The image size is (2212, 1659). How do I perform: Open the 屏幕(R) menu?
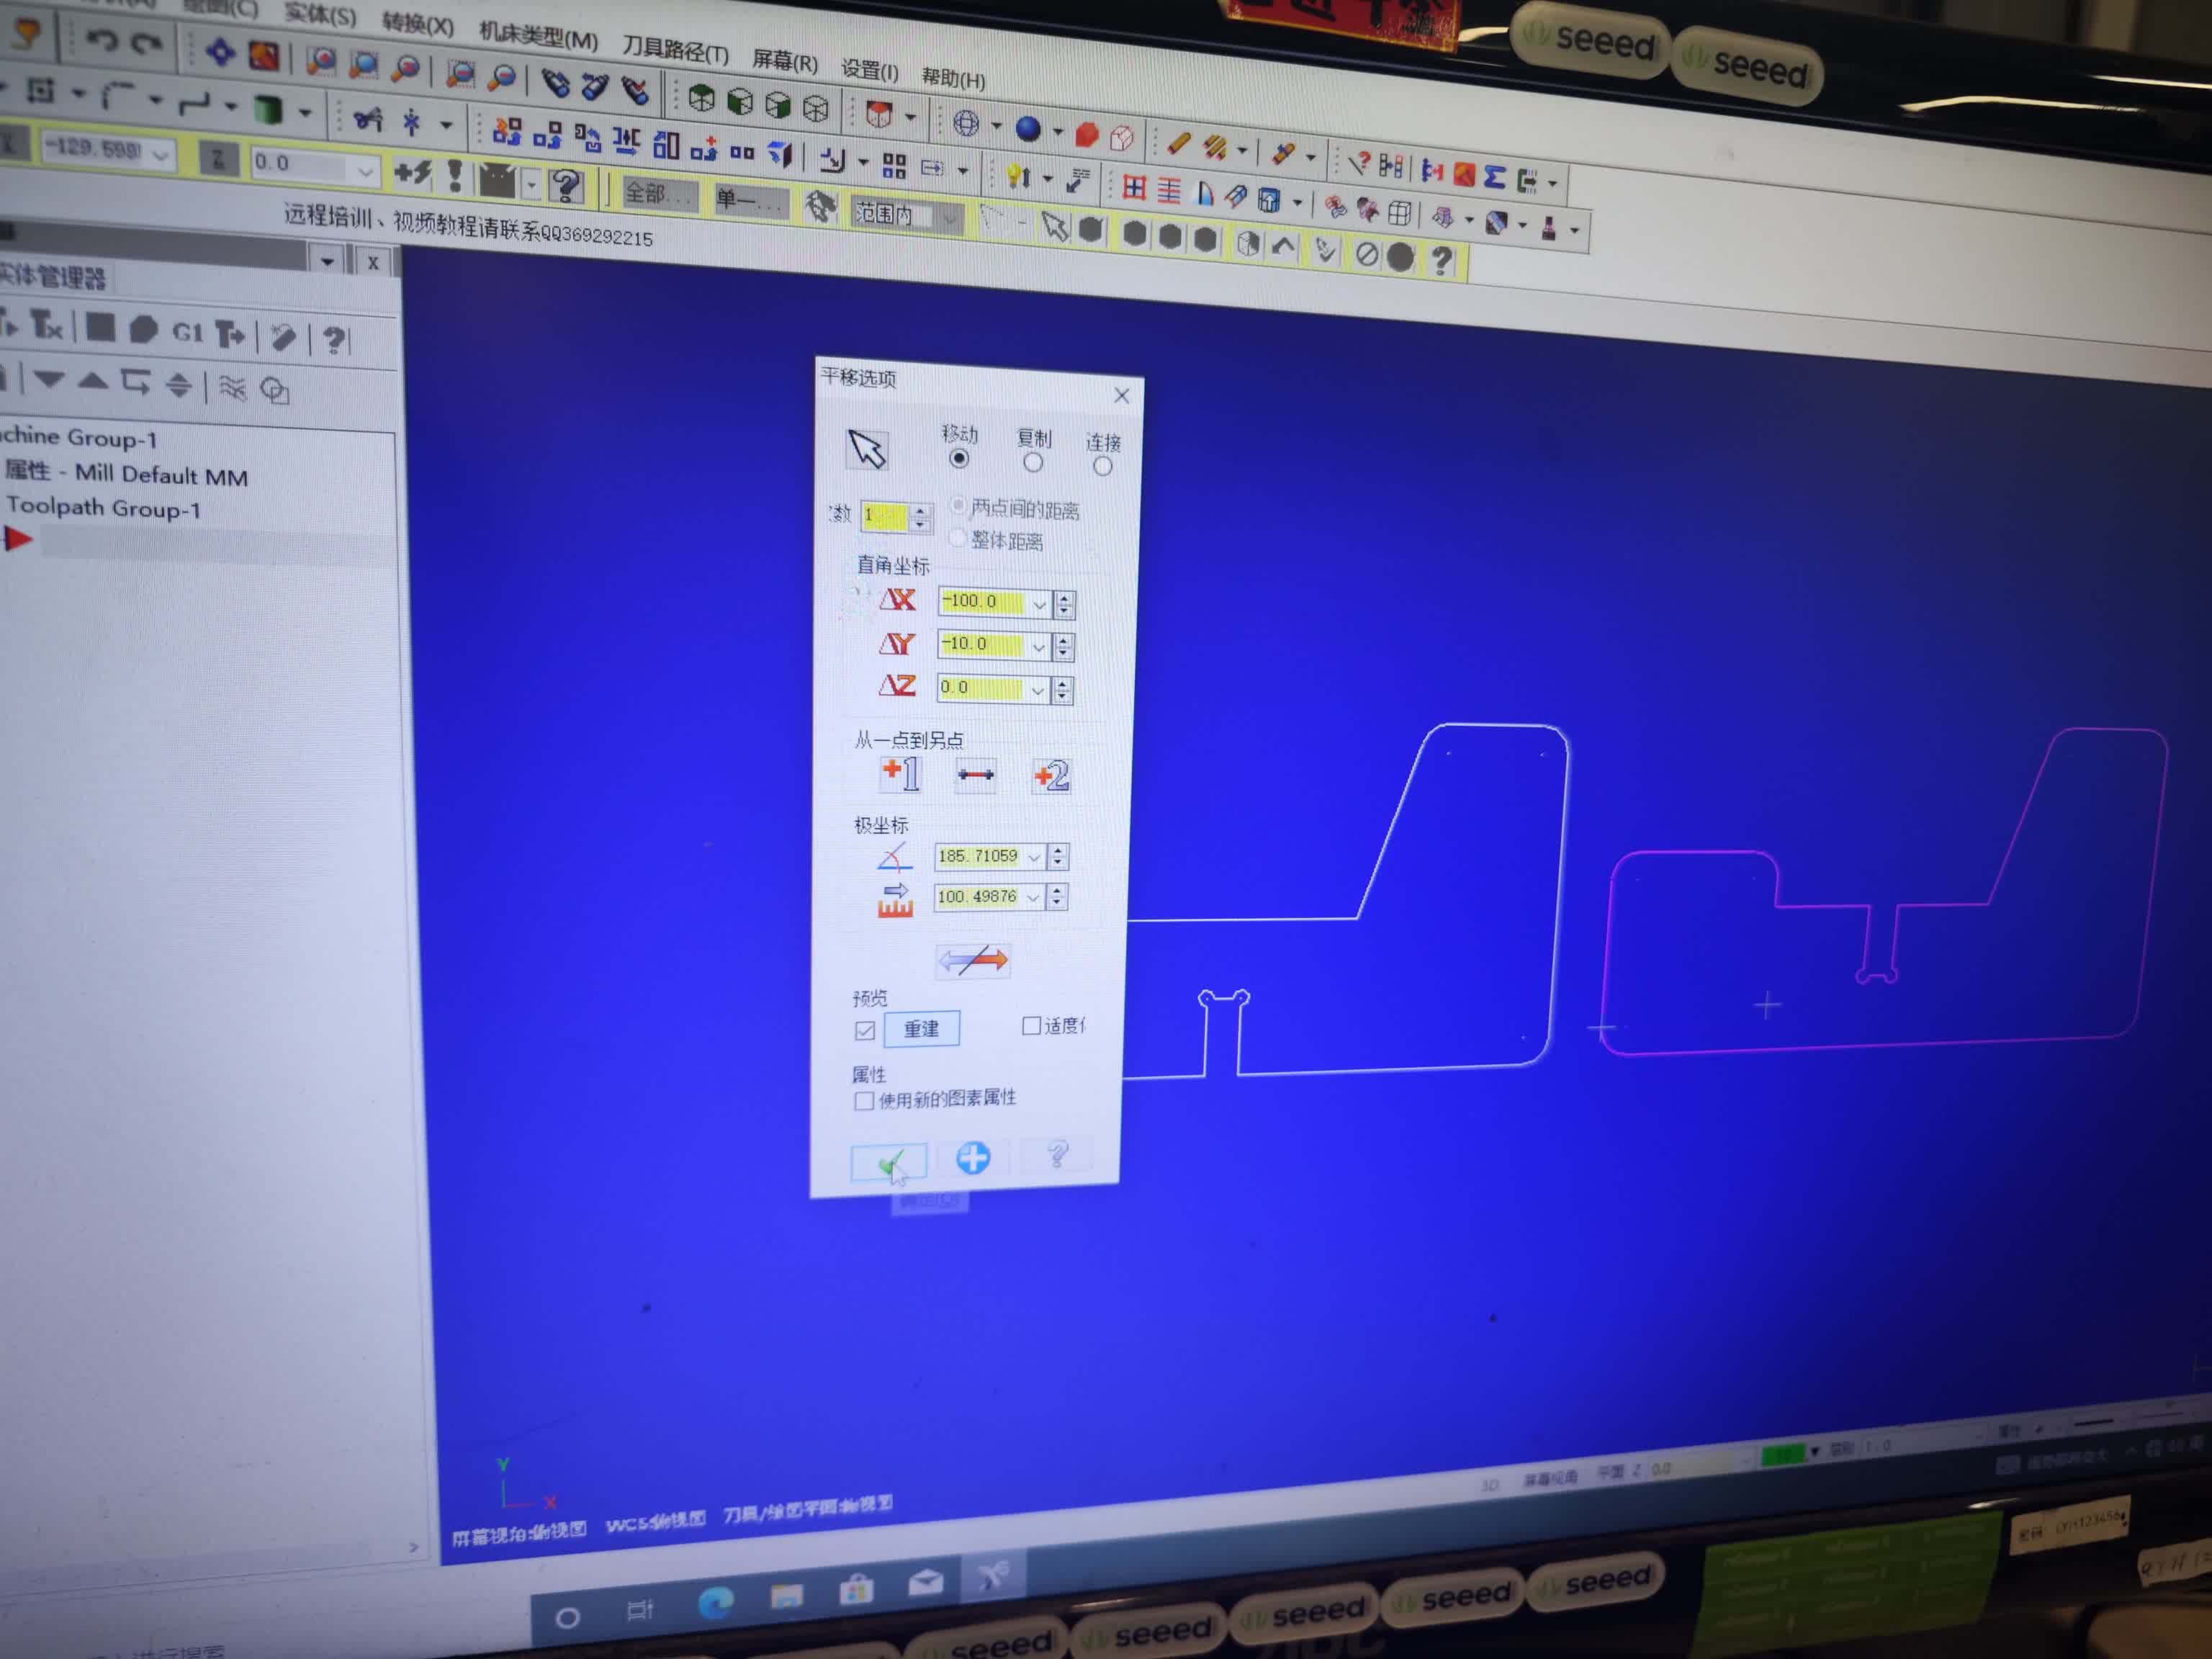point(785,62)
